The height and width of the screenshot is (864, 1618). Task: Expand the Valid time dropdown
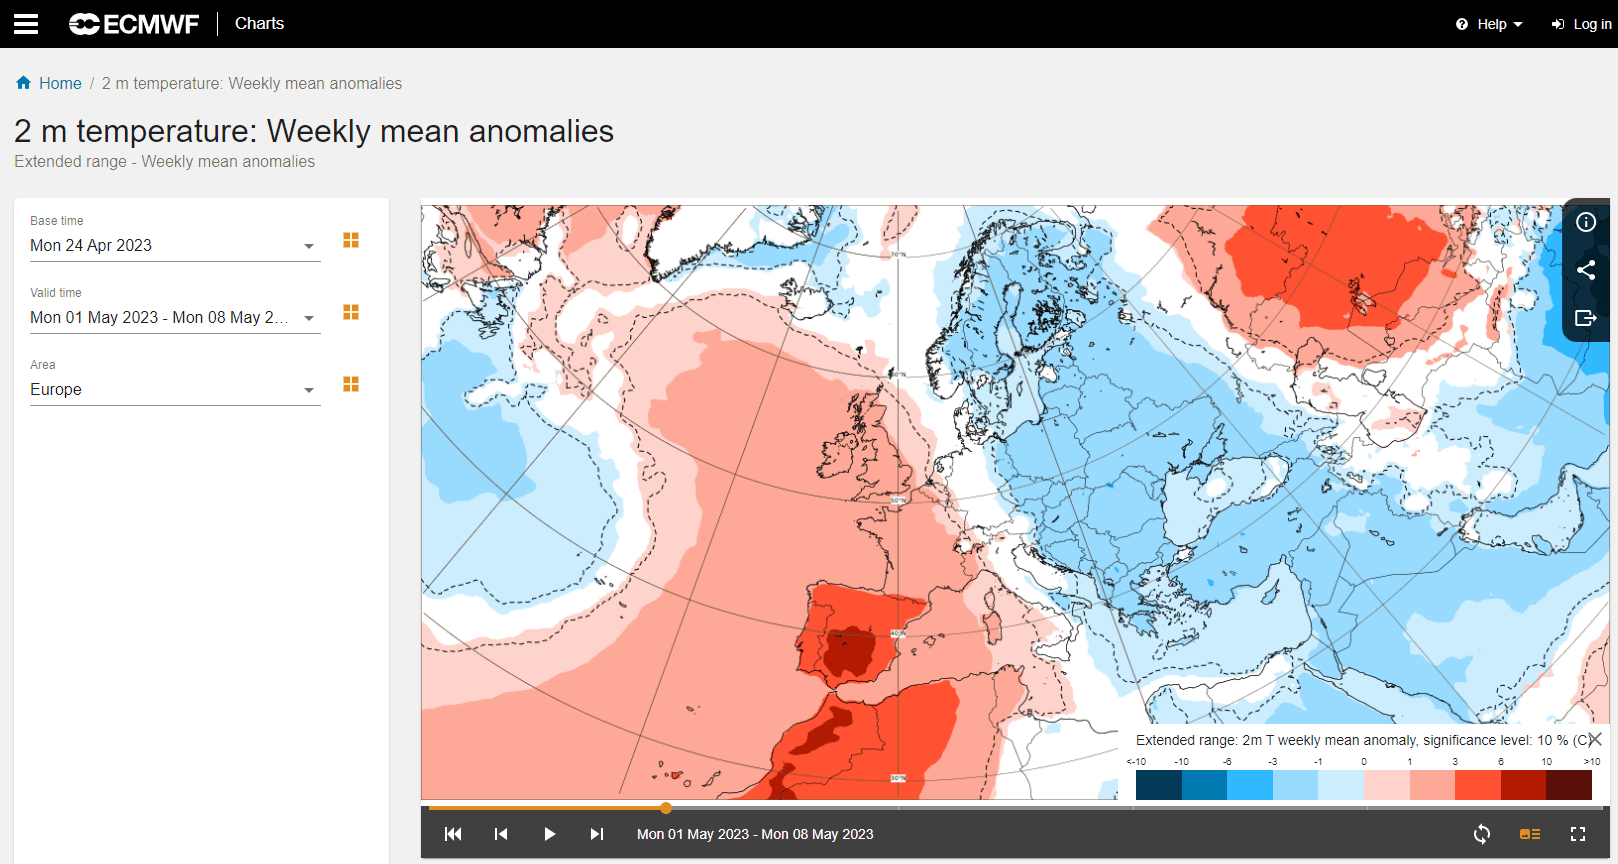coord(309,318)
